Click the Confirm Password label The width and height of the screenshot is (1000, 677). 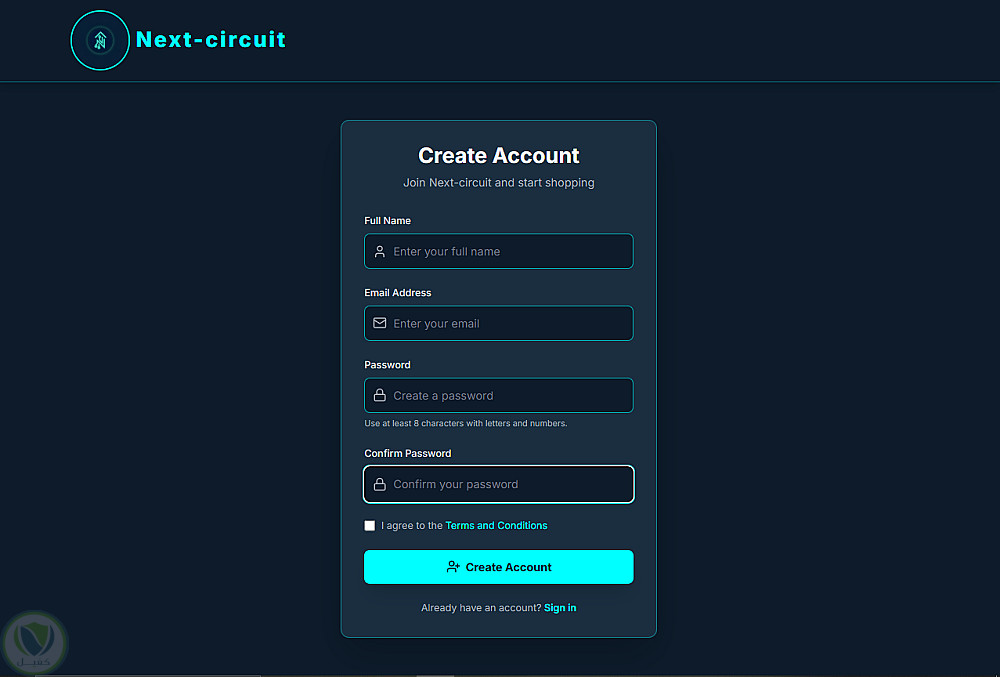point(408,454)
